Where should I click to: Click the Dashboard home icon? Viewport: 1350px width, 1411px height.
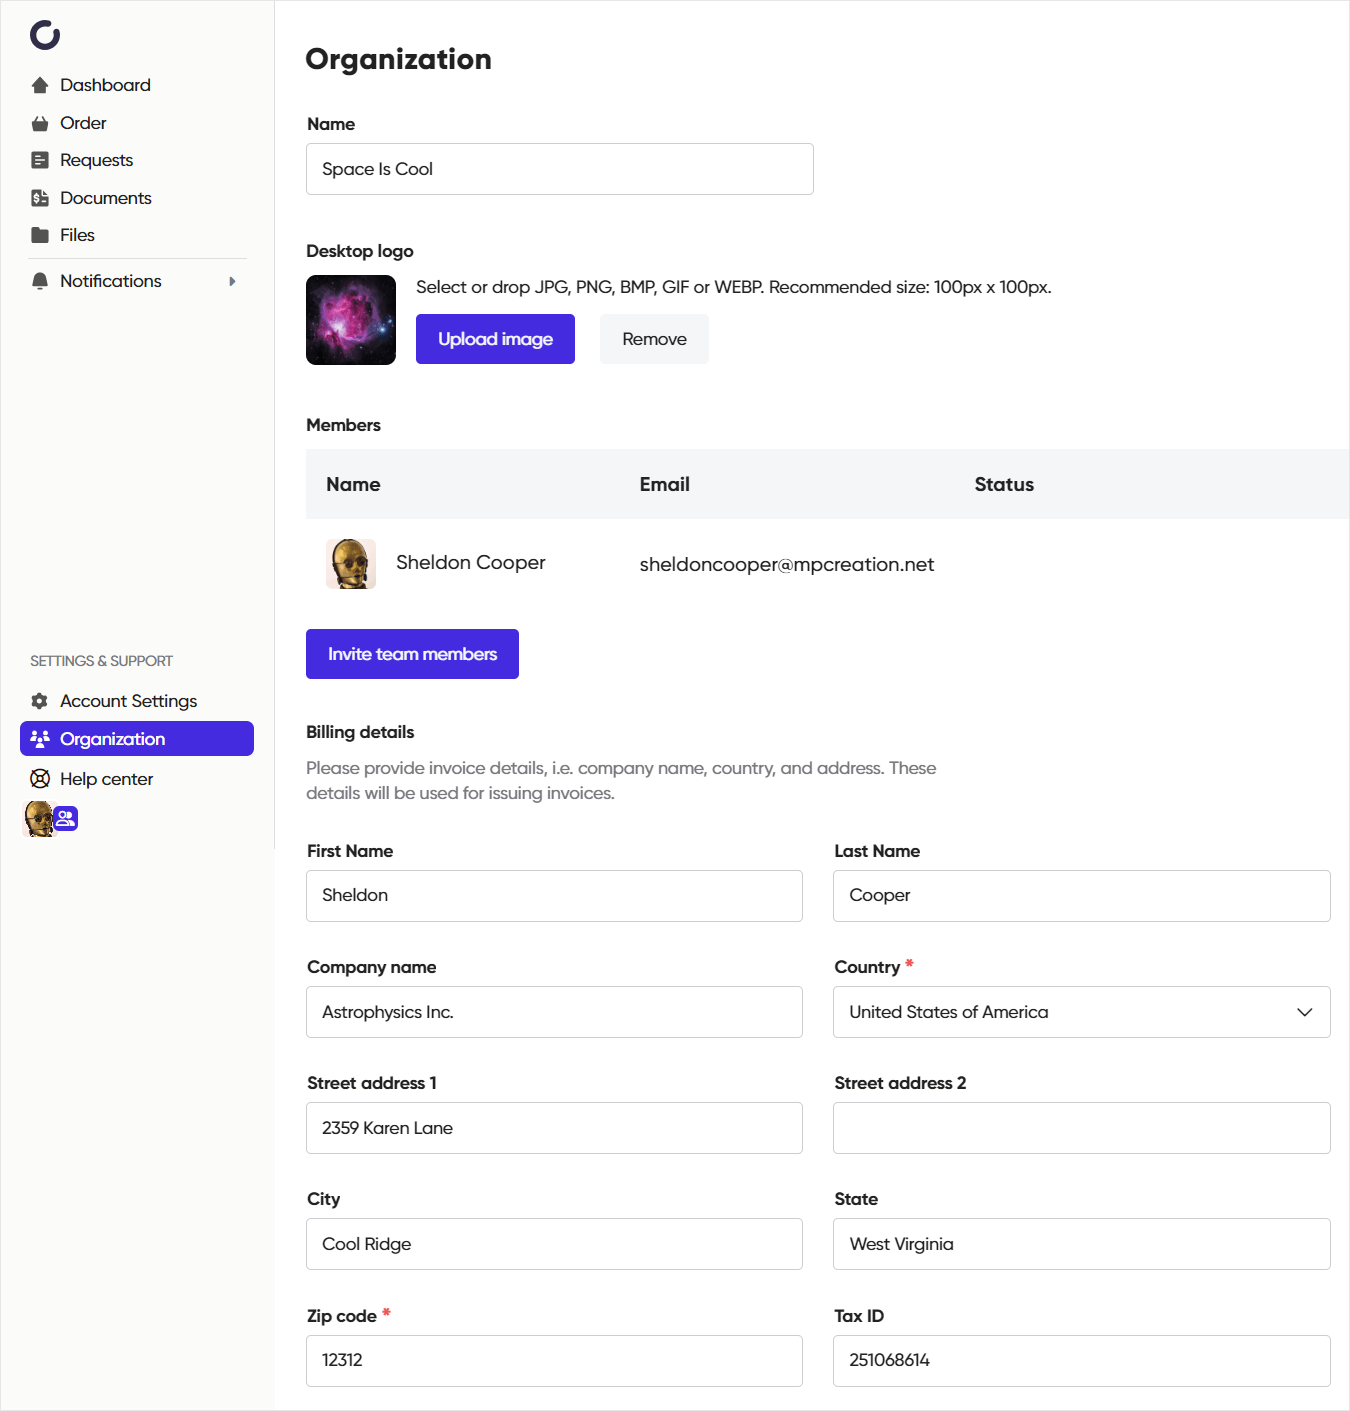click(40, 86)
